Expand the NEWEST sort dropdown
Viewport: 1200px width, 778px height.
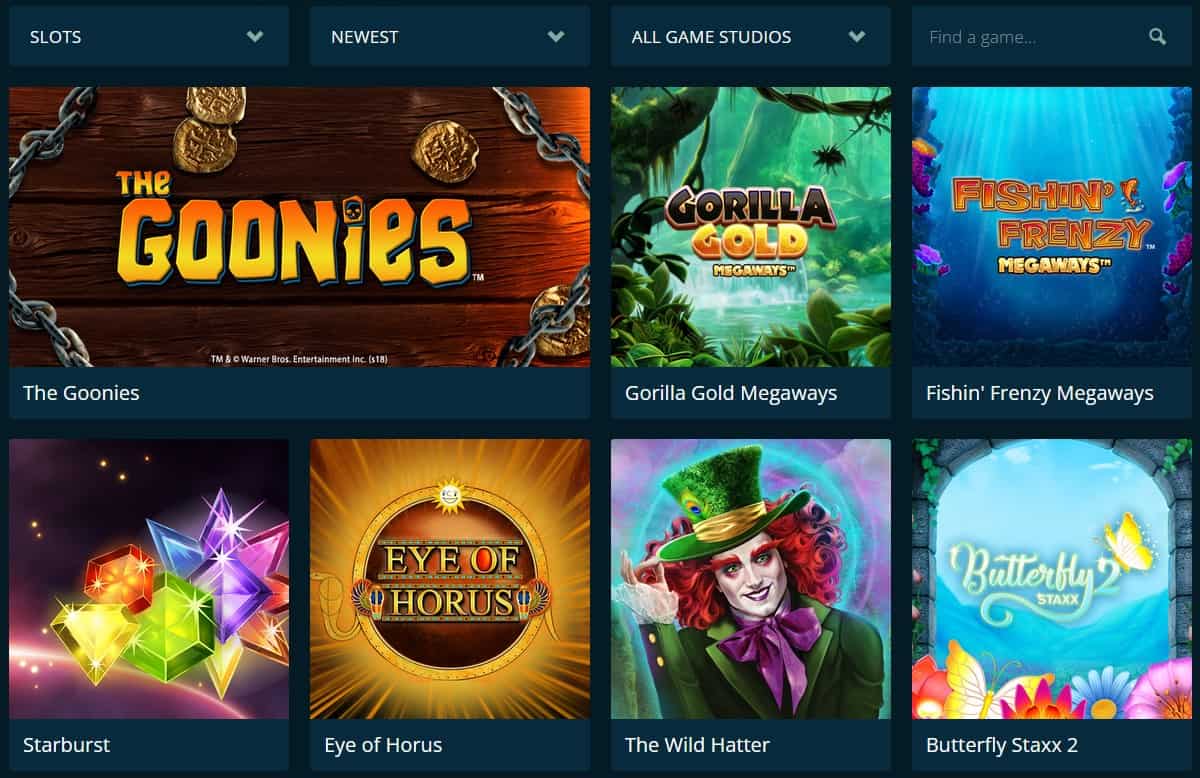click(x=450, y=36)
